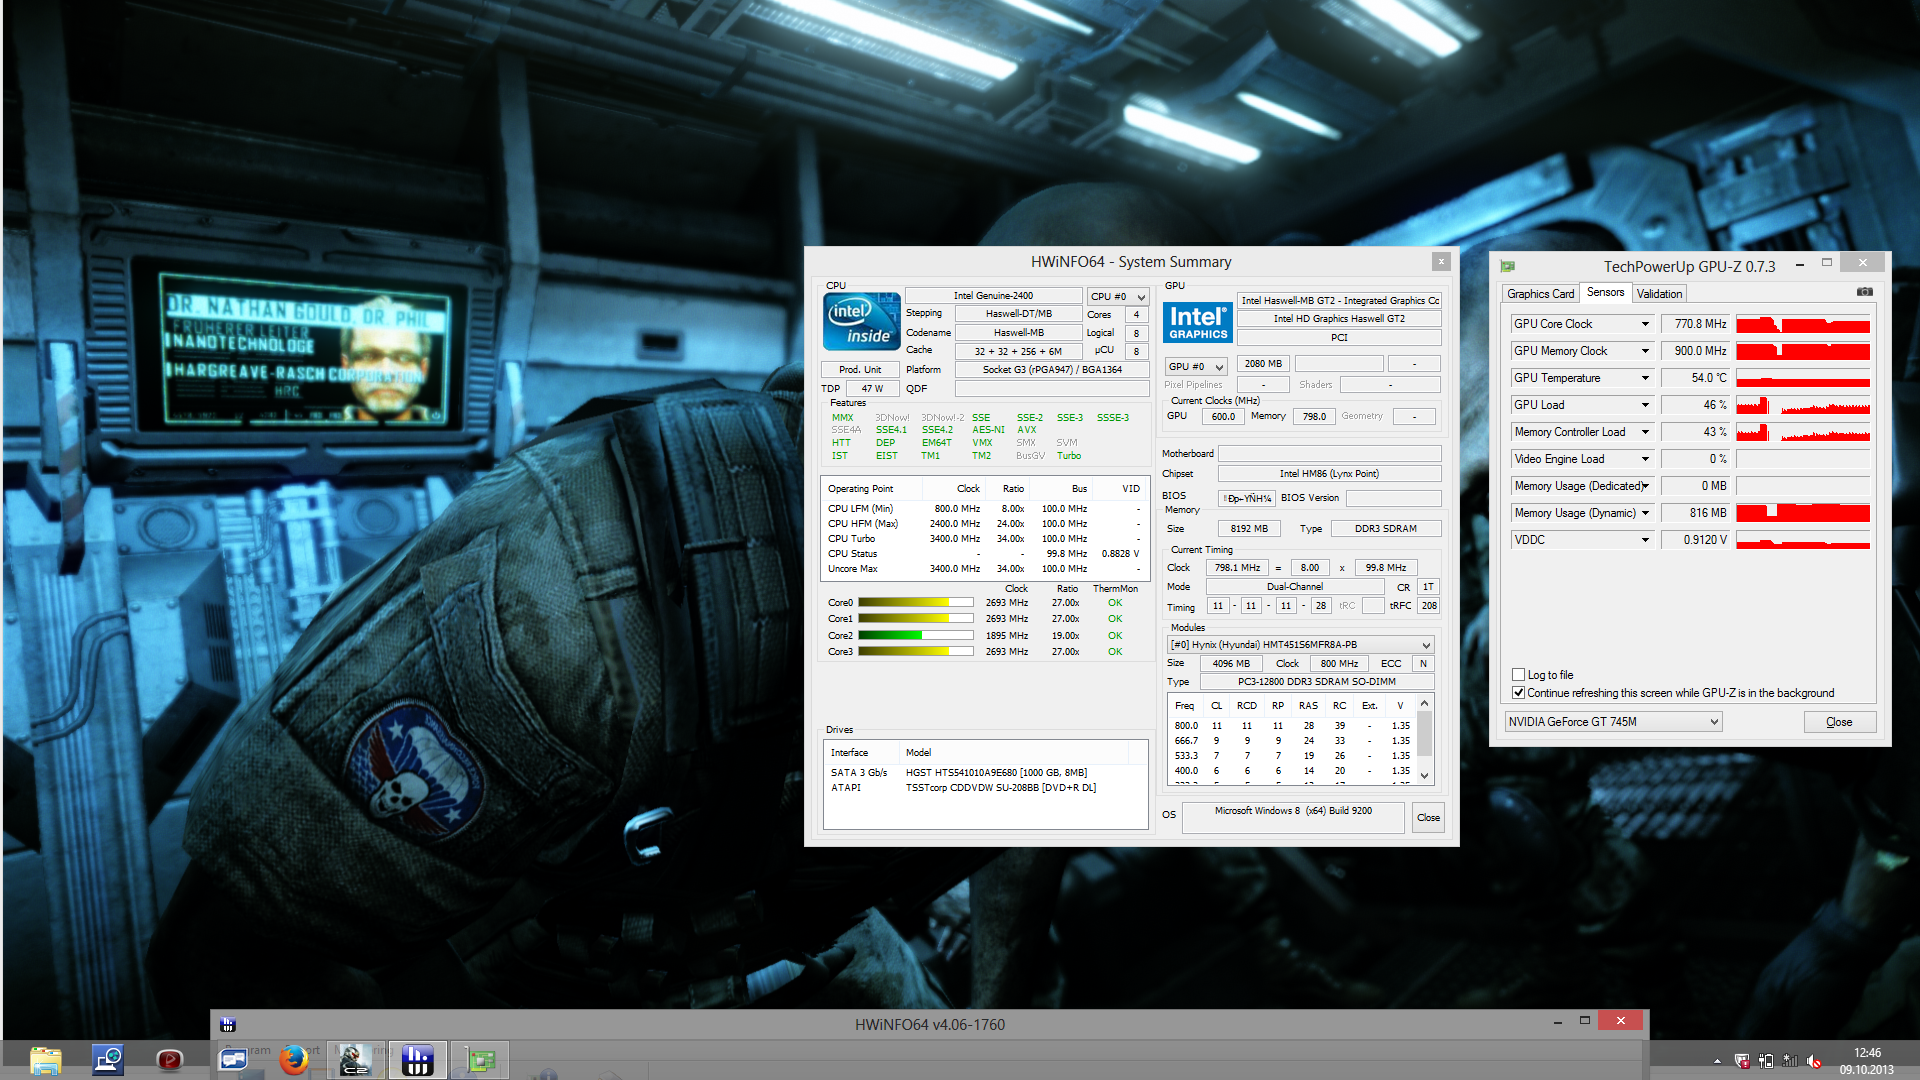The image size is (1920, 1080).
Task: Switch to the Validation tab
Action: click(1659, 294)
